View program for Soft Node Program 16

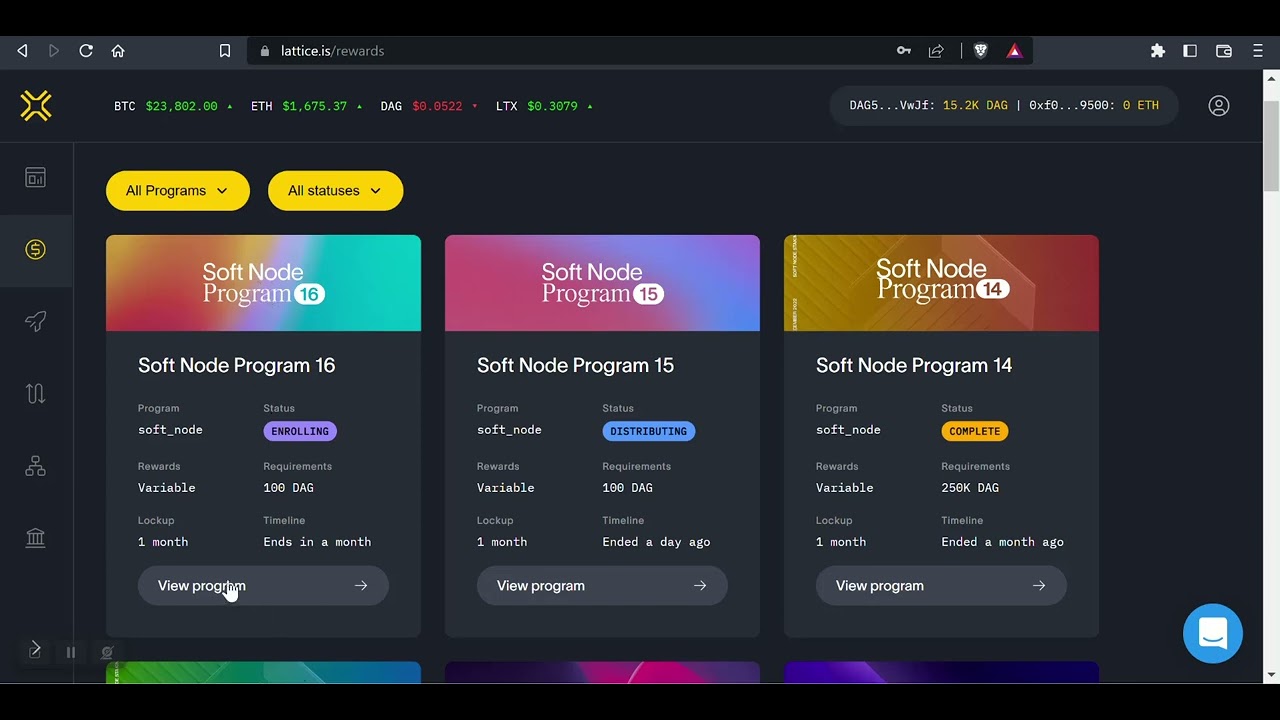(x=263, y=586)
